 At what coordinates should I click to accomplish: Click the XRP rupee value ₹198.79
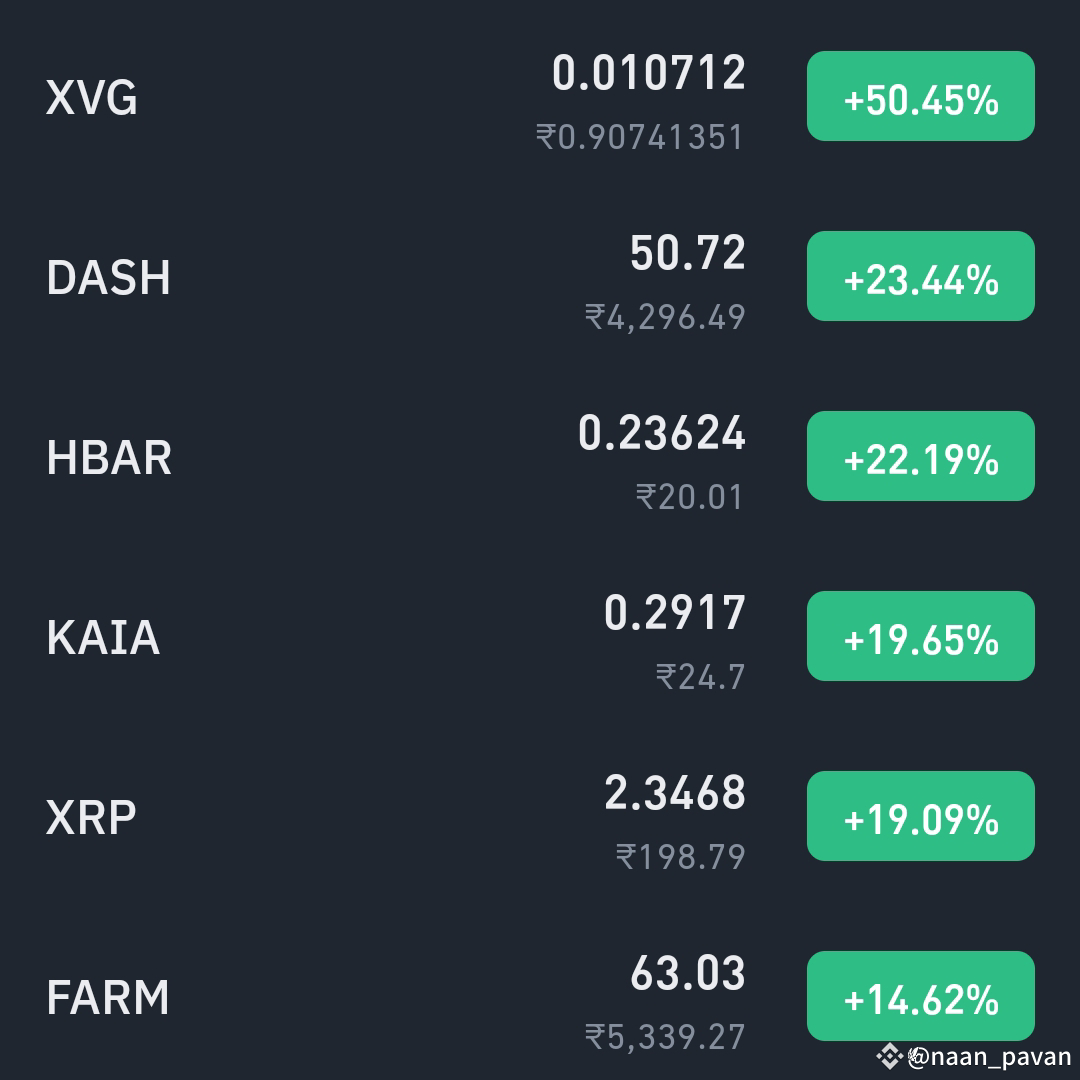(x=680, y=858)
